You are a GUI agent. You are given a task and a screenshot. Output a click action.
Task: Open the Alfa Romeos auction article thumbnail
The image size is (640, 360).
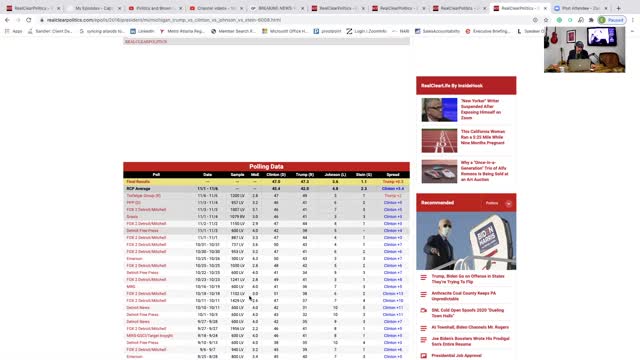coord(439,171)
